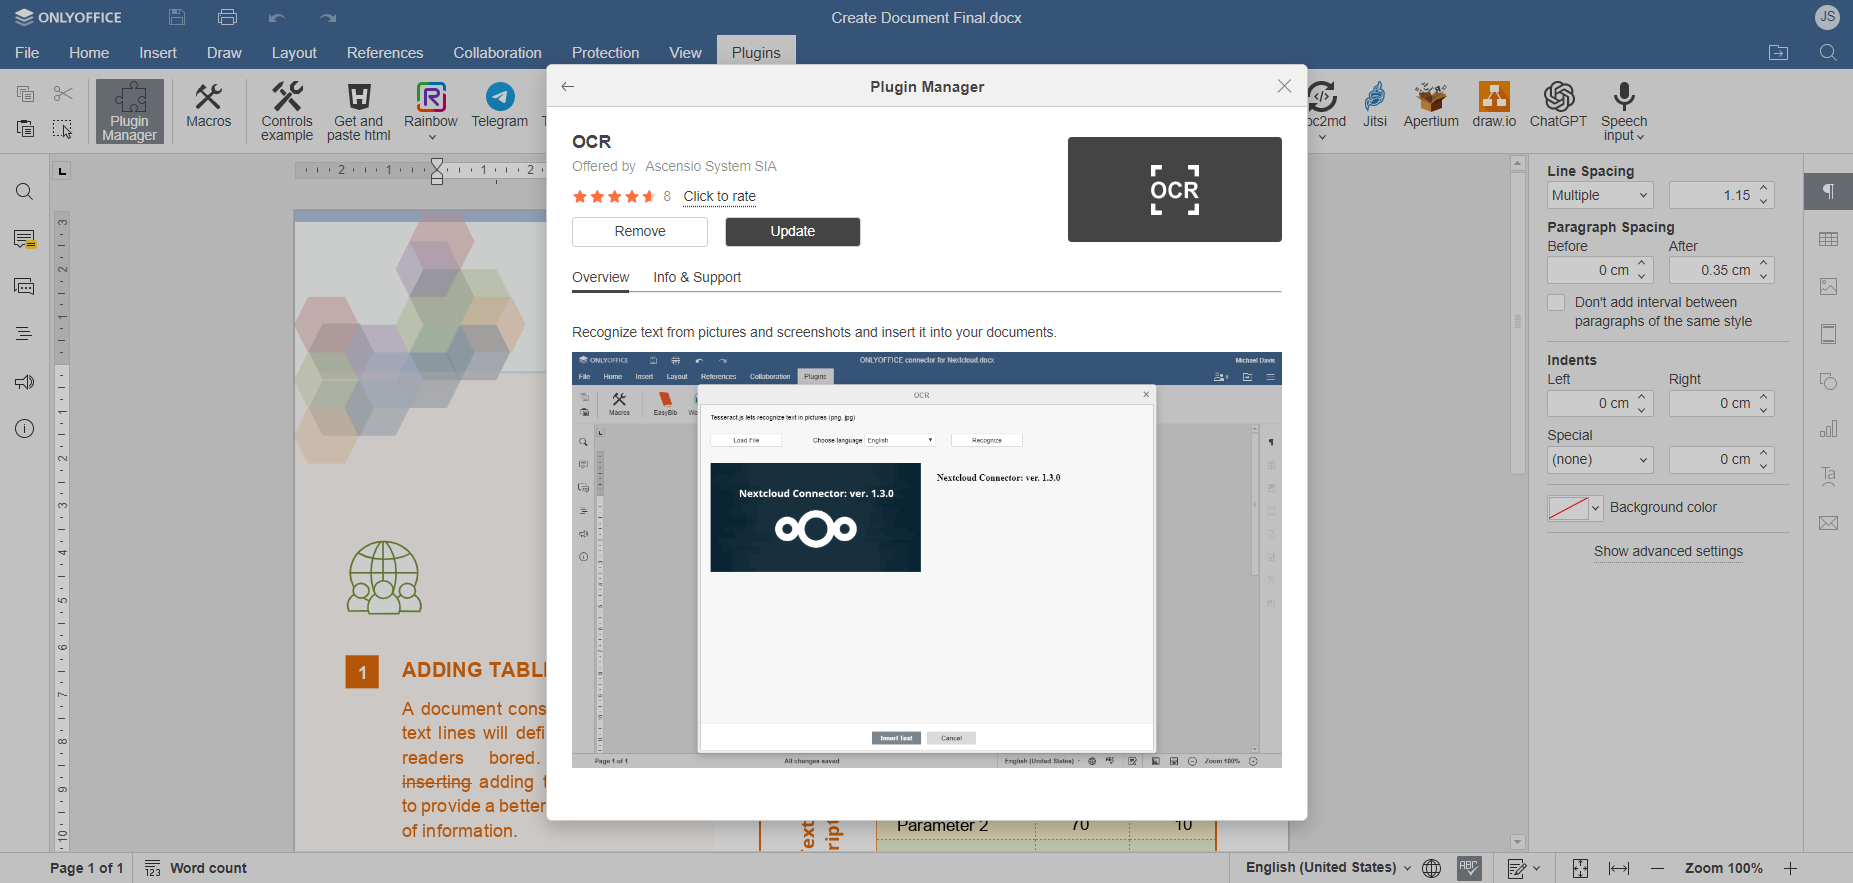This screenshot has height=883, width=1853.
Task: Paste using the paste icon
Action: click(x=26, y=128)
